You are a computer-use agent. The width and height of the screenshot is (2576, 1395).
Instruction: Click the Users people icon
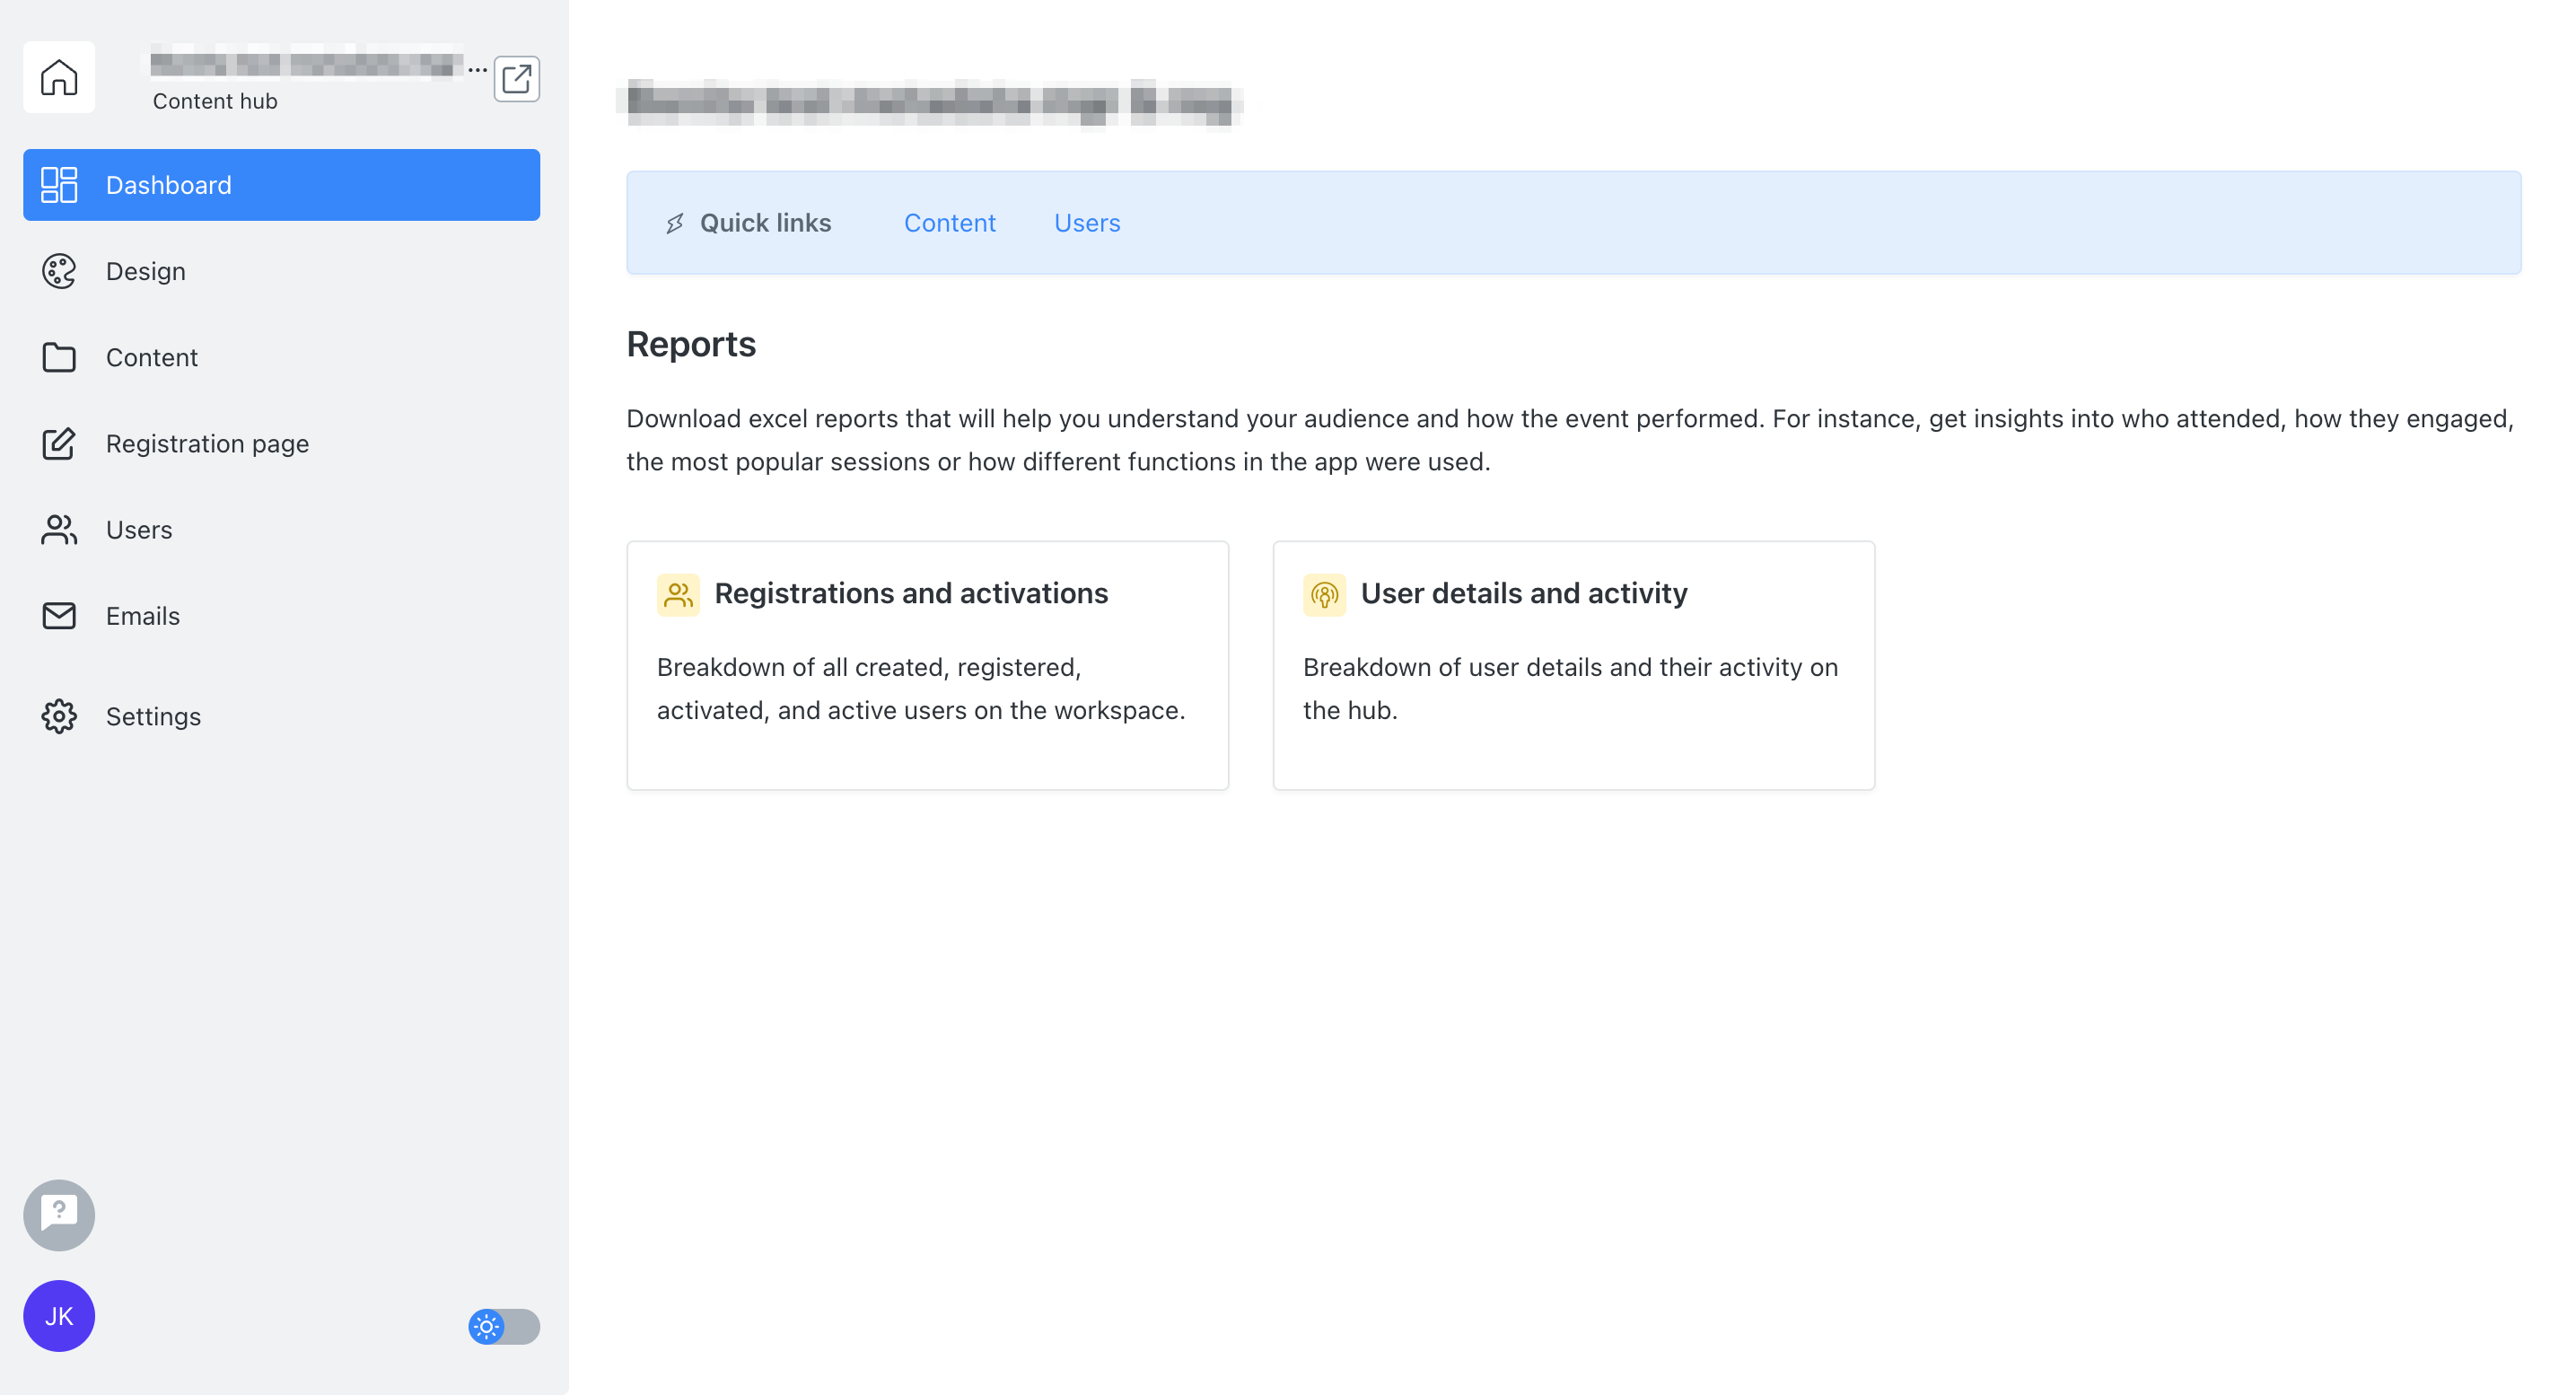[59, 529]
